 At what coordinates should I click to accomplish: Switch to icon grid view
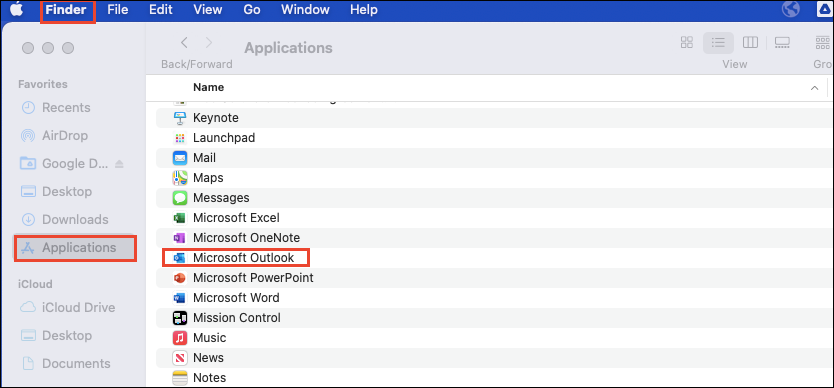[x=687, y=43]
